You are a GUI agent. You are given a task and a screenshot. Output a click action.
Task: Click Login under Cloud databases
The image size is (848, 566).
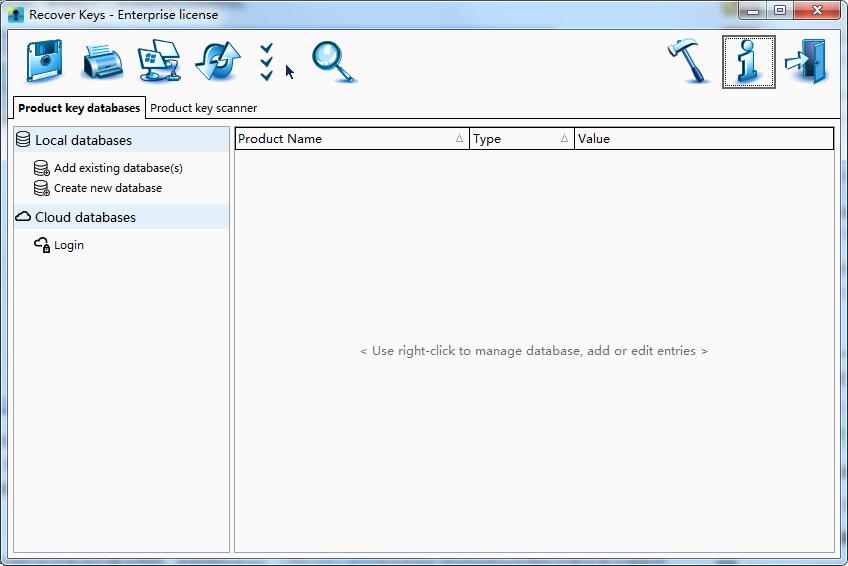click(x=58, y=245)
